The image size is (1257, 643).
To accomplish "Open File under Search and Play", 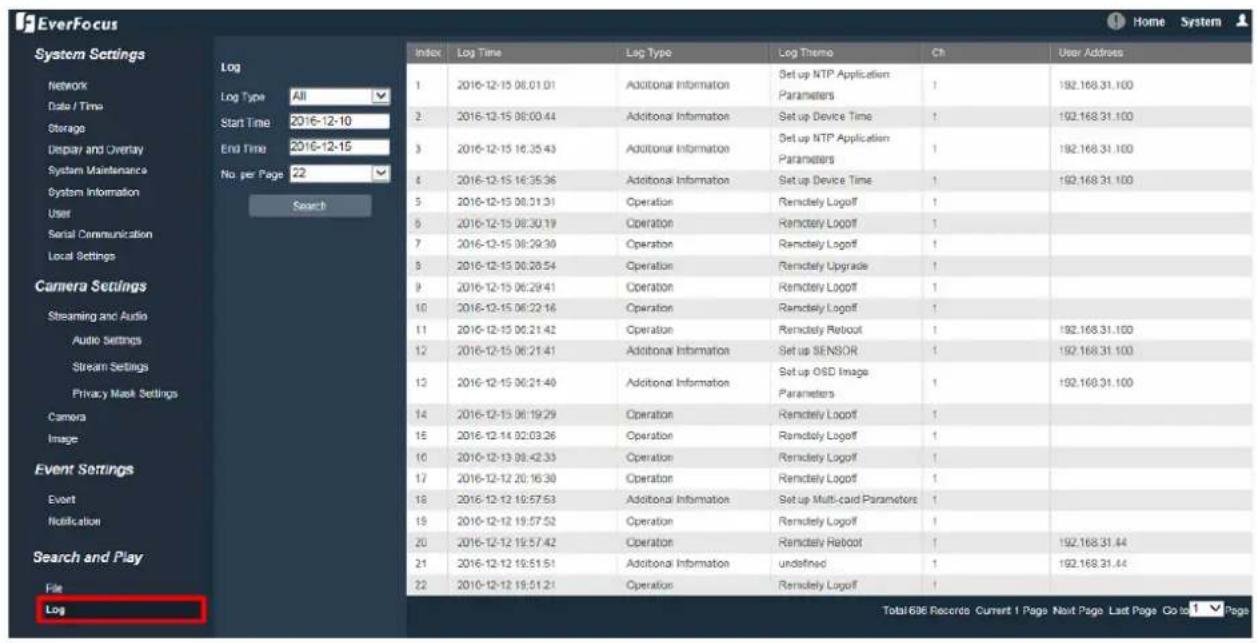I will click(x=54, y=588).
